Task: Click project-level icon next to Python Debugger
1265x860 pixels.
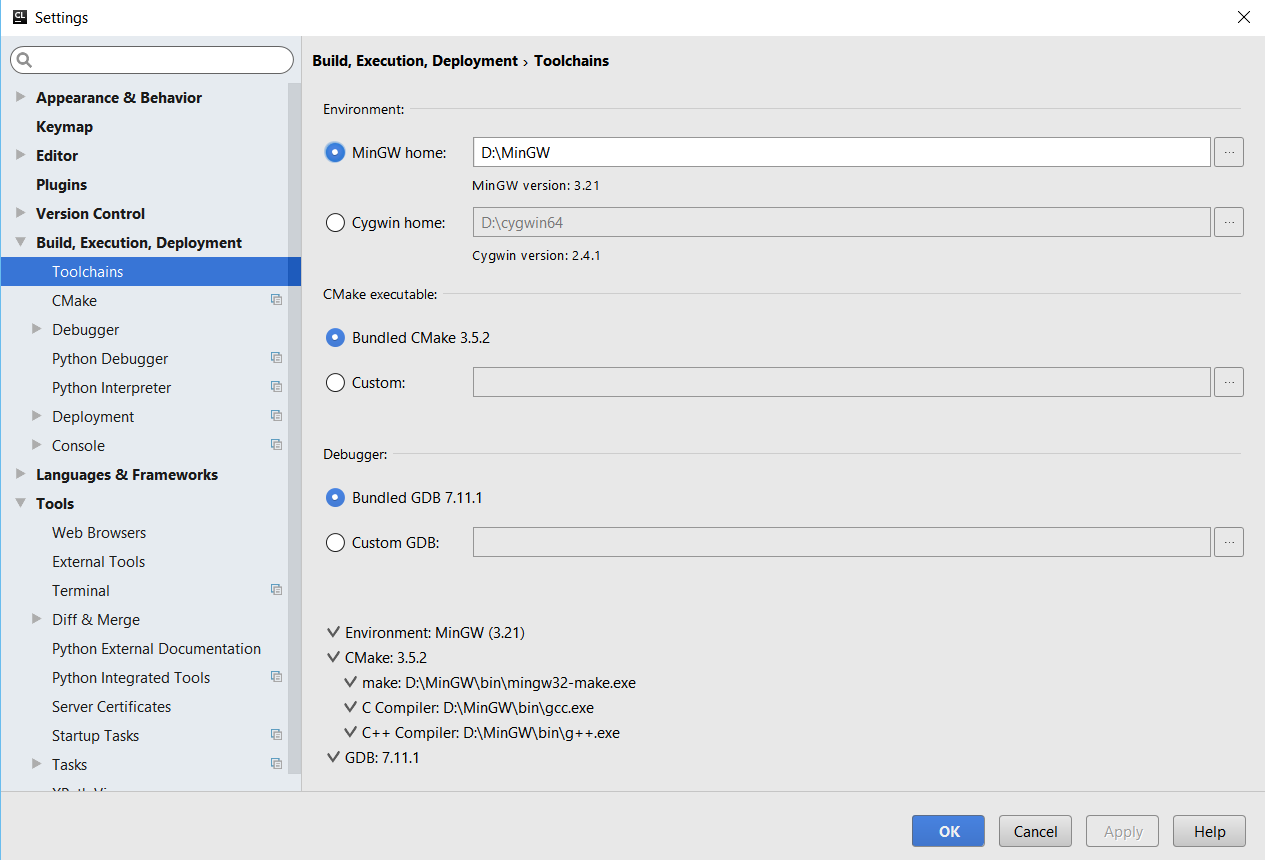Action: point(276,358)
